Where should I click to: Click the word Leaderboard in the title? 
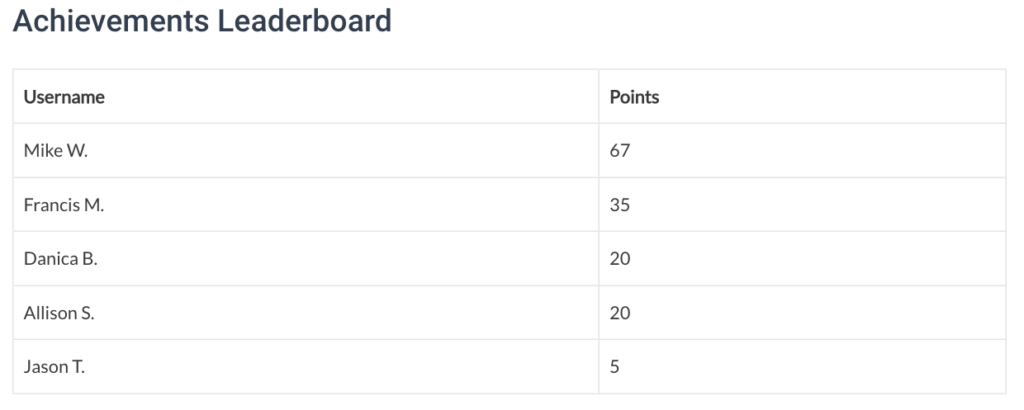point(304,21)
